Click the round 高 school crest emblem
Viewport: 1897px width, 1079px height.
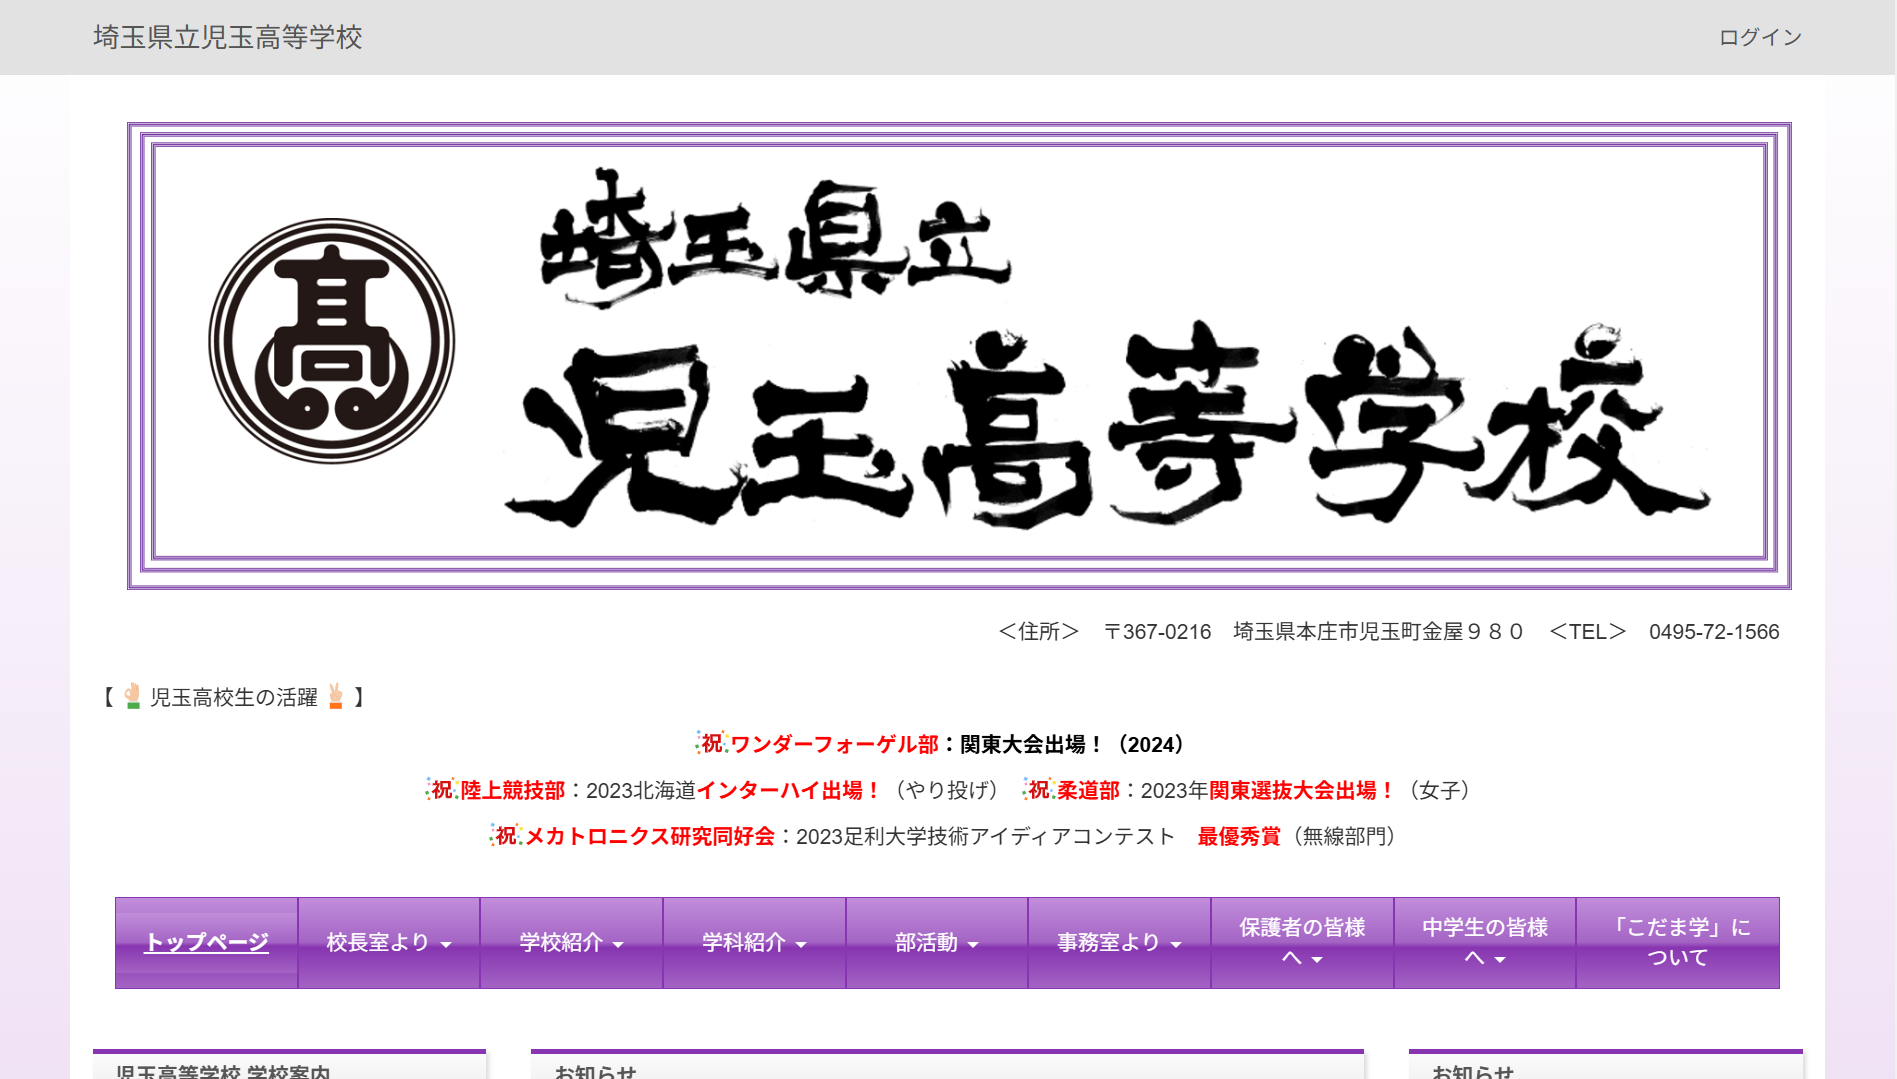click(x=332, y=341)
